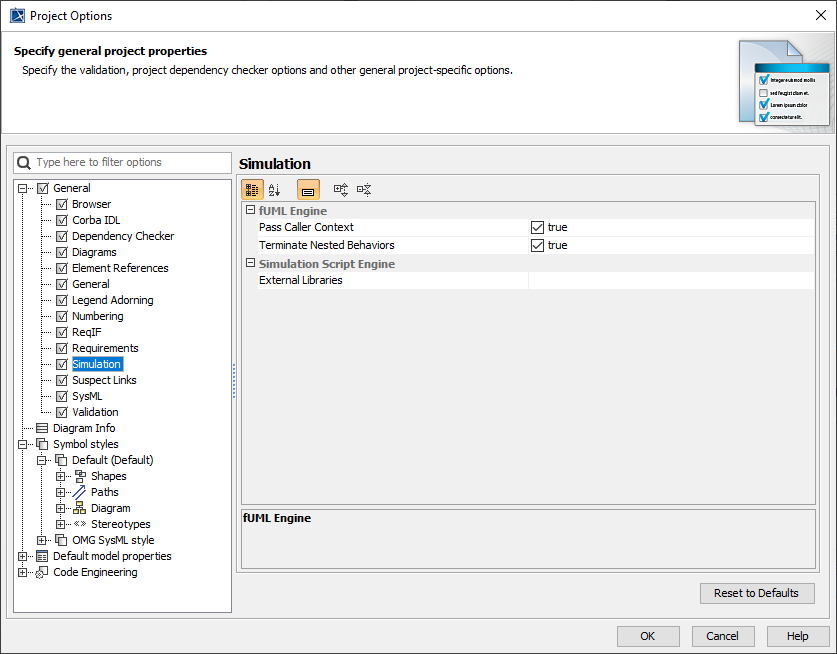
Task: Collapse the fUML Engine group
Action: 250,211
